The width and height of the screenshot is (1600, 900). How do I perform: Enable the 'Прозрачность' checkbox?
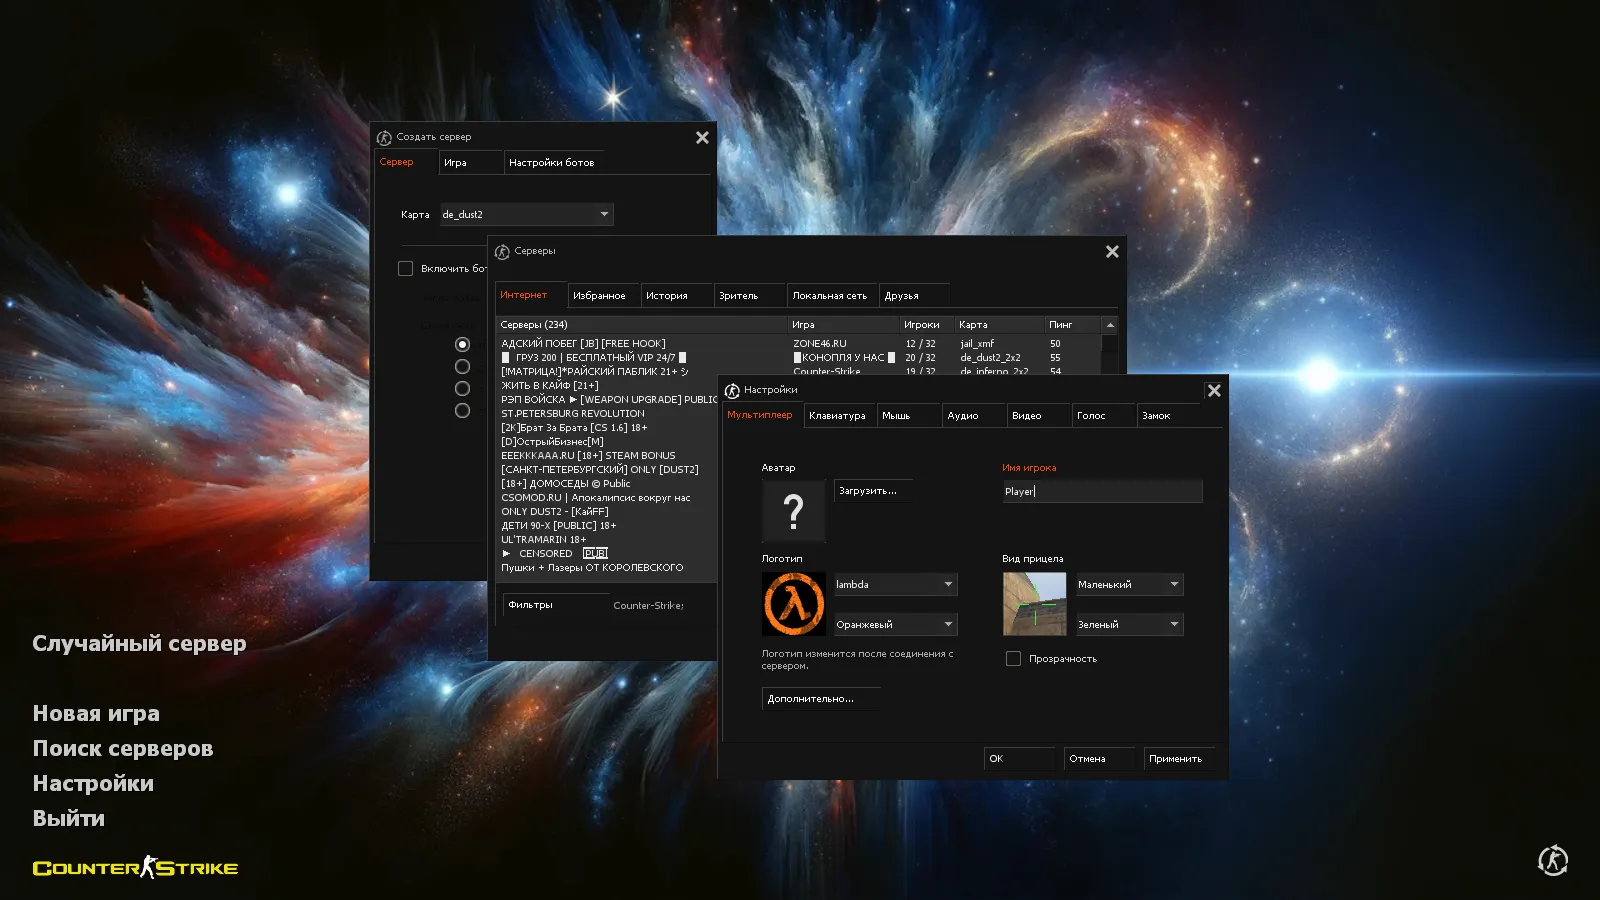pos(1013,658)
